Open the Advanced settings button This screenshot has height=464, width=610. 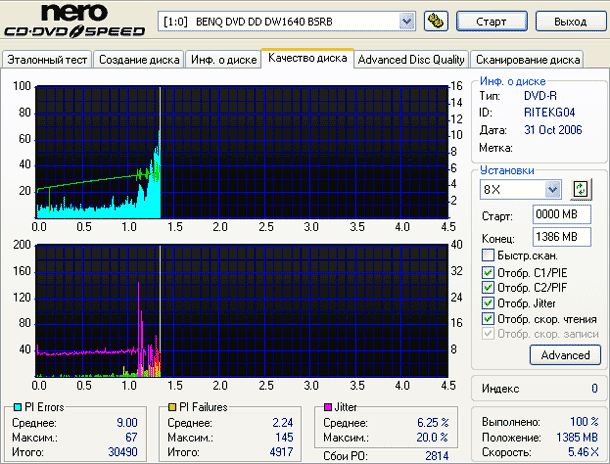coord(565,355)
